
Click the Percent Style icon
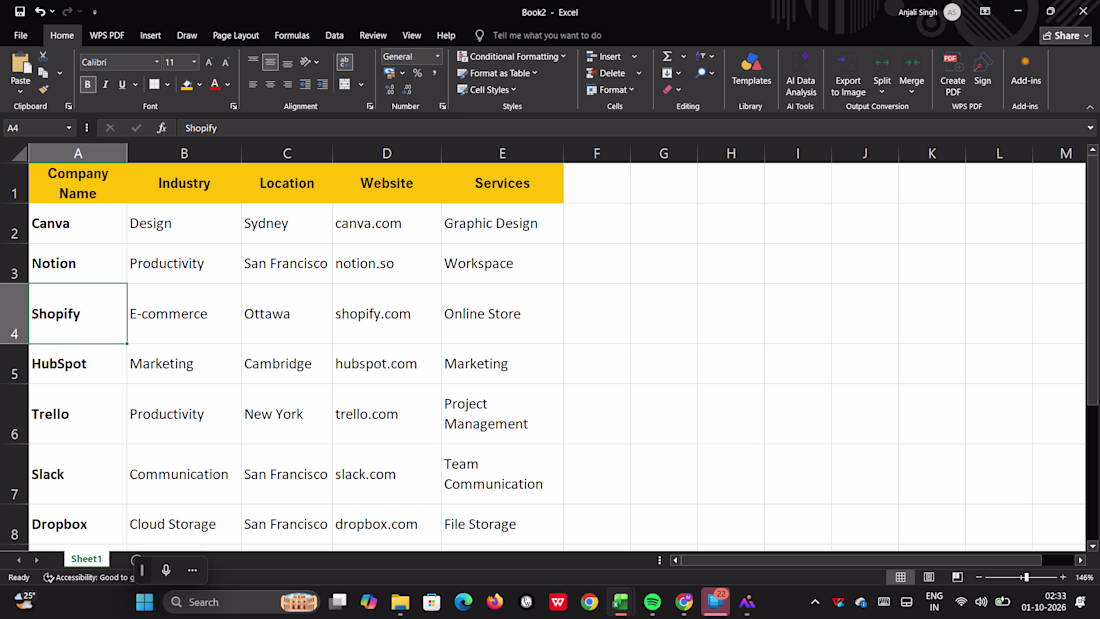[417, 73]
